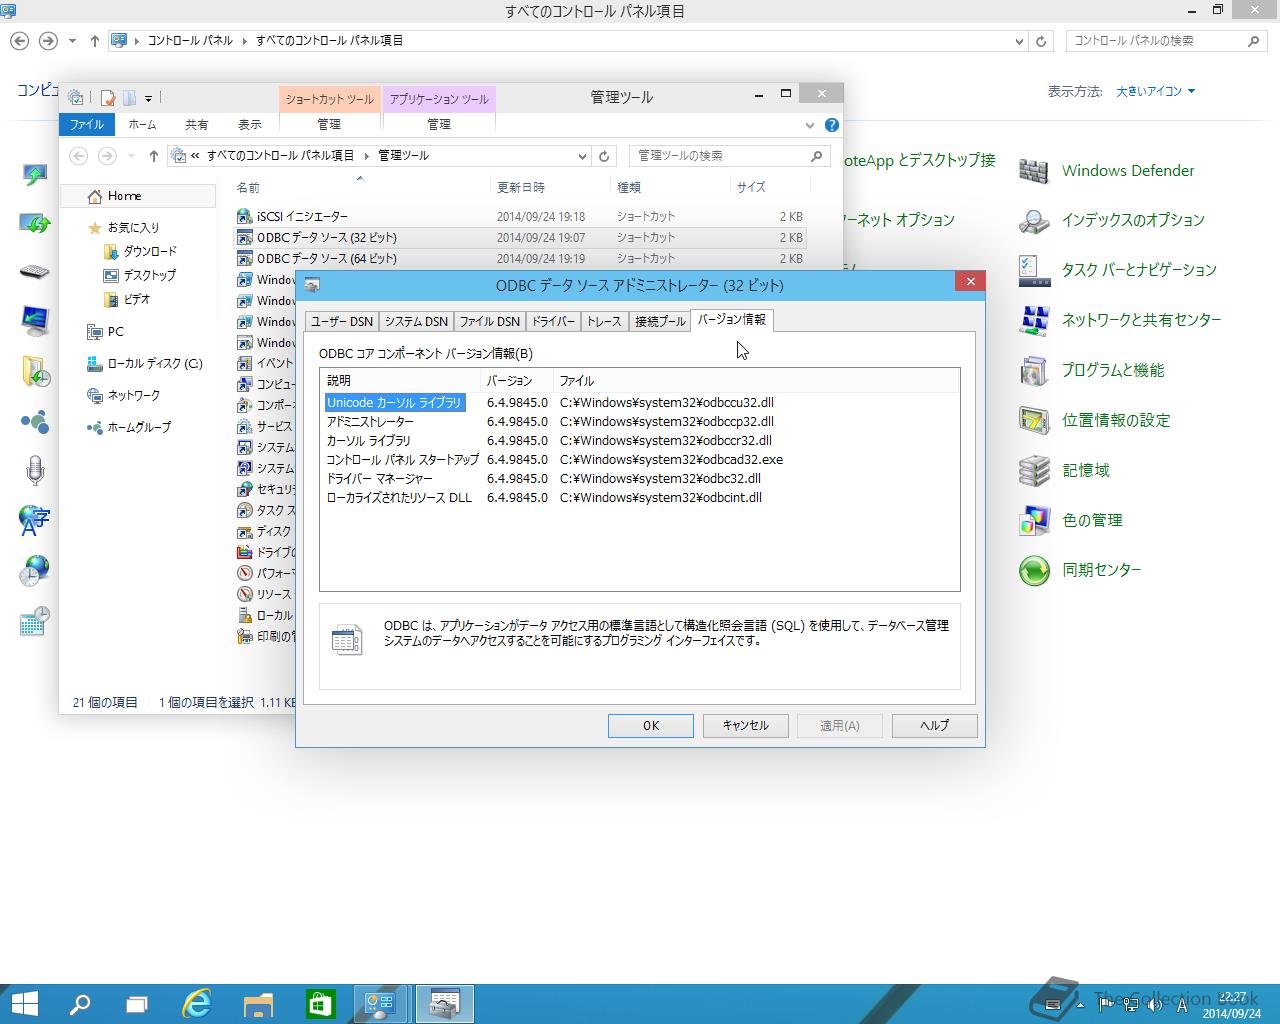Screen dimensions: 1280x1024
Task: Open 位置情報の設定 icon
Action: click(x=1094, y=421)
